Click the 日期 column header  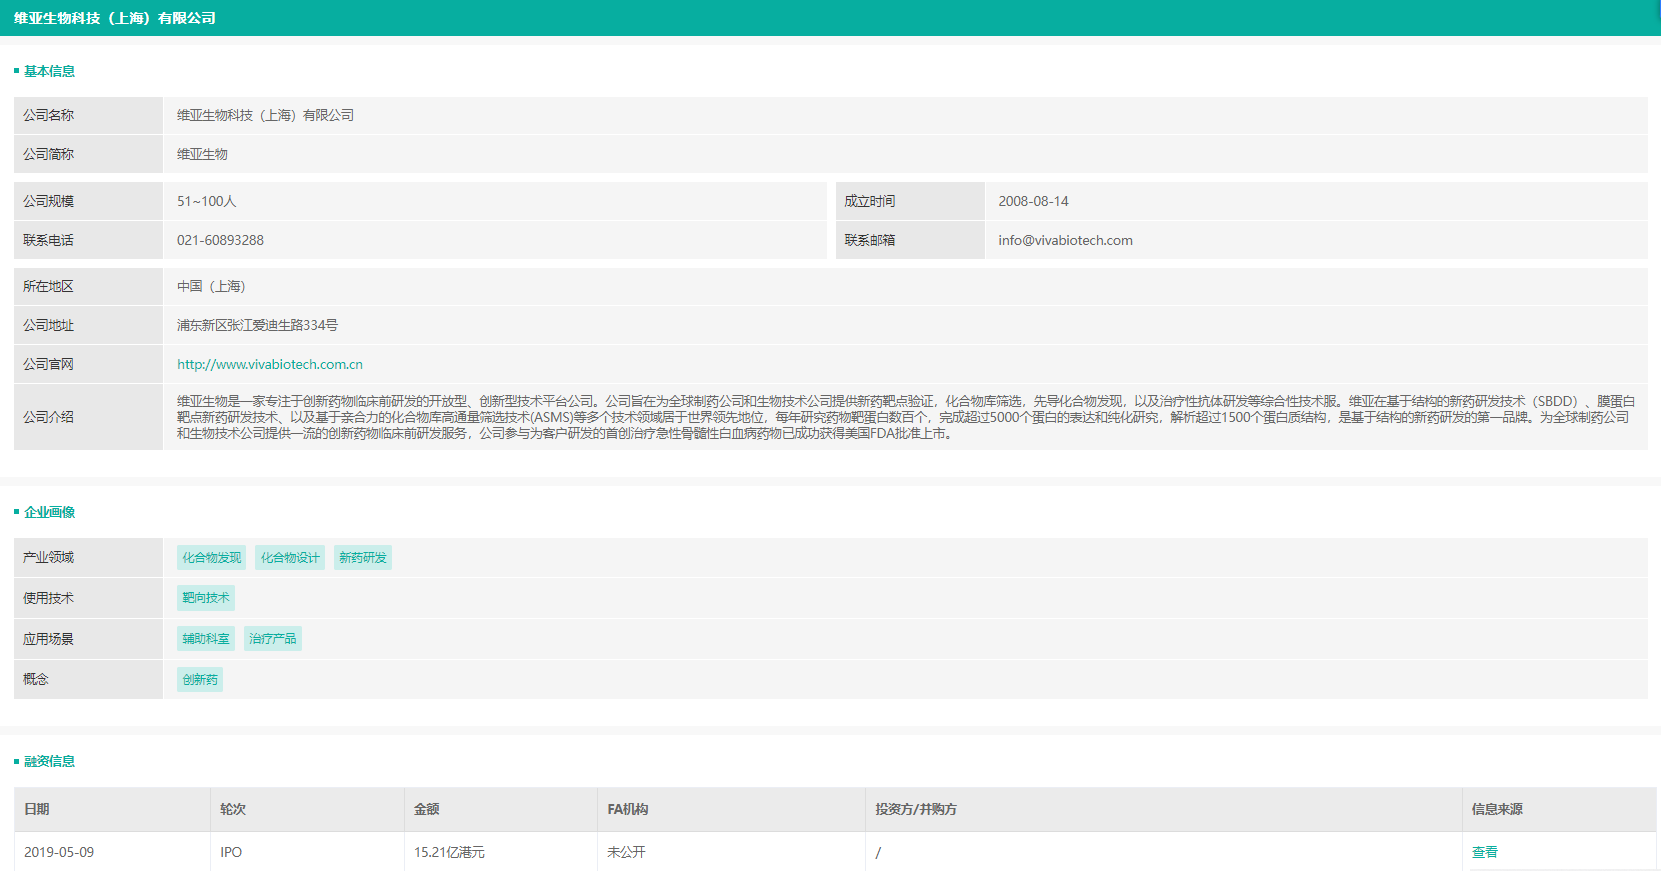click(37, 809)
